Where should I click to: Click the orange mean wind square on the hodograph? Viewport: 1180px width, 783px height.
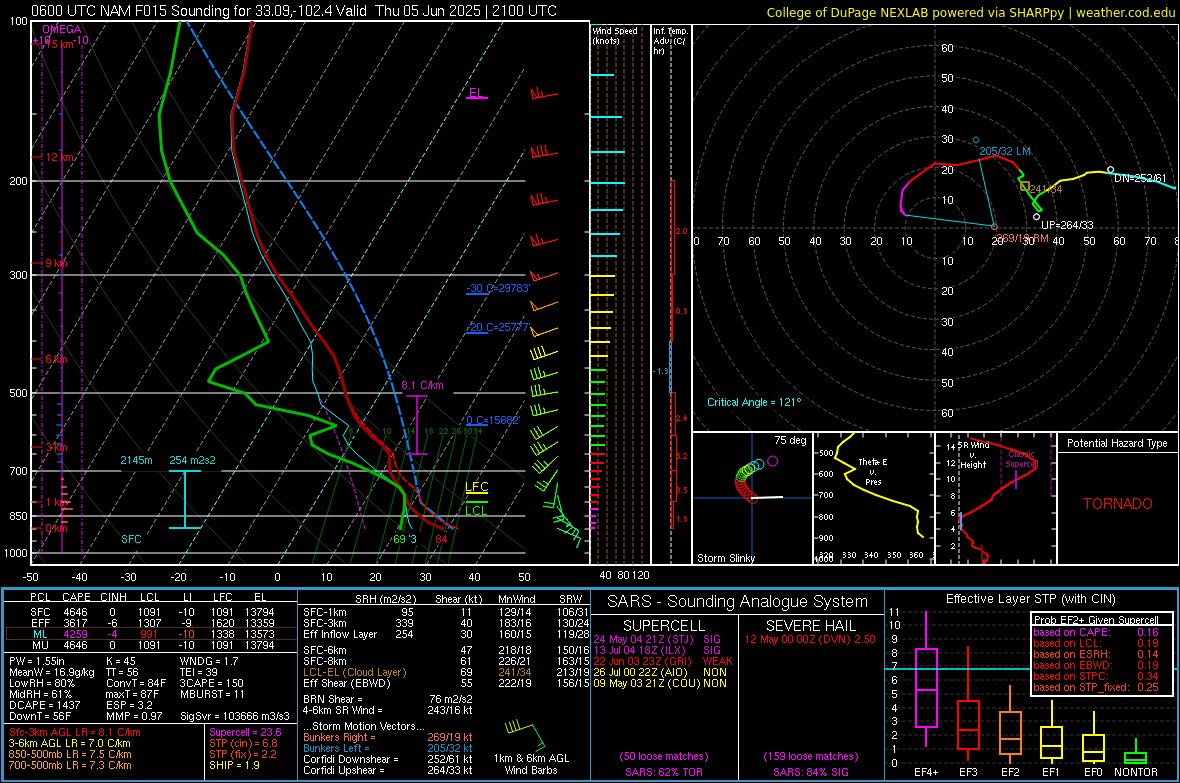[x=1024, y=186]
